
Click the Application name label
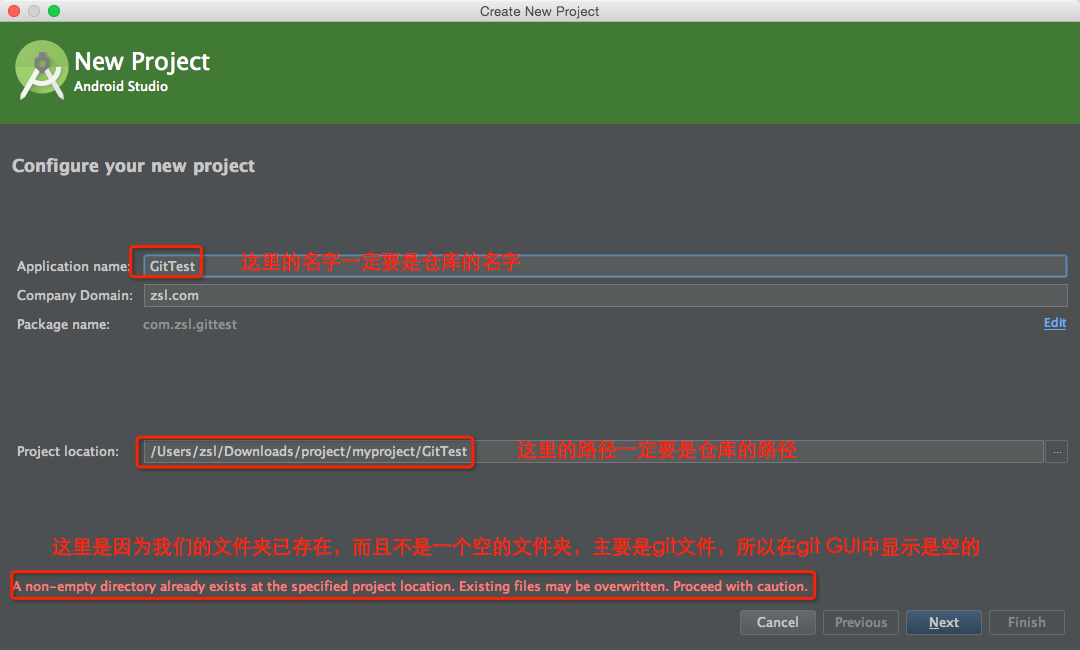click(73, 266)
